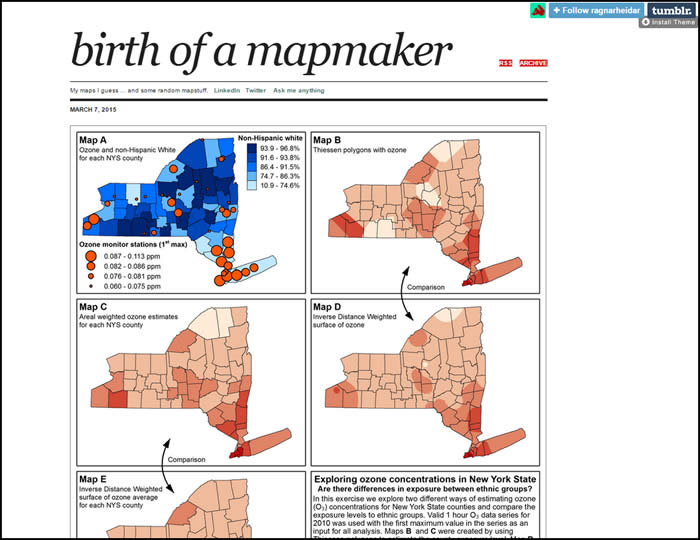Click the 'Ask me anything' link
Image resolution: width=700 pixels, height=540 pixels.
[x=298, y=90]
